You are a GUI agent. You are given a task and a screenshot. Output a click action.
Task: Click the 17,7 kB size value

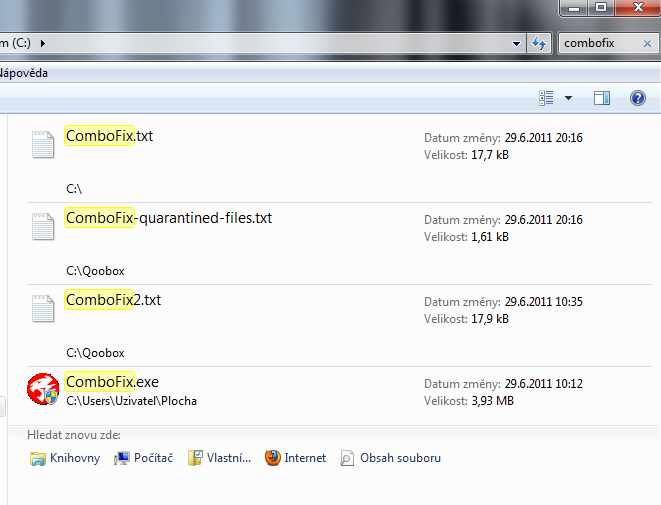490,155
